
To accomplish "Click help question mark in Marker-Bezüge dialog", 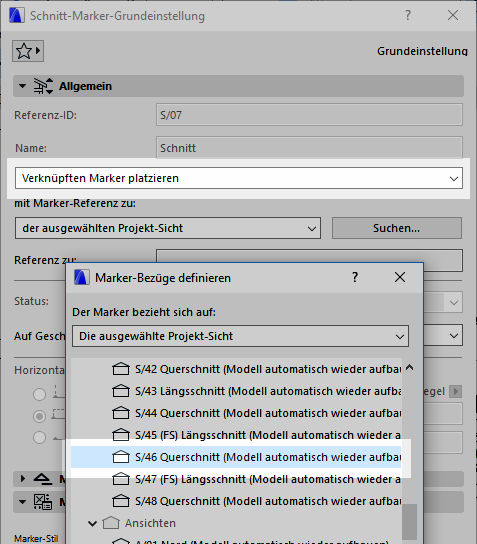I will coord(355,277).
